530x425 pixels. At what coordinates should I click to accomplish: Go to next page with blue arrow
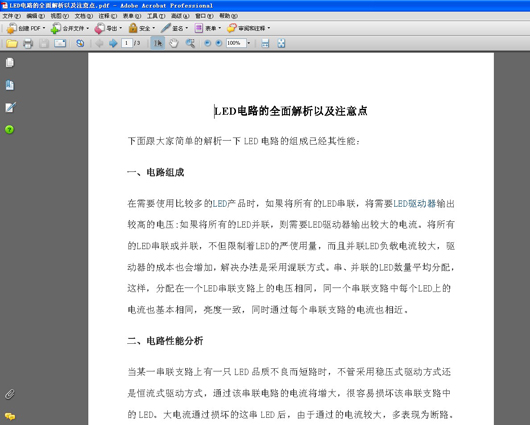113,43
